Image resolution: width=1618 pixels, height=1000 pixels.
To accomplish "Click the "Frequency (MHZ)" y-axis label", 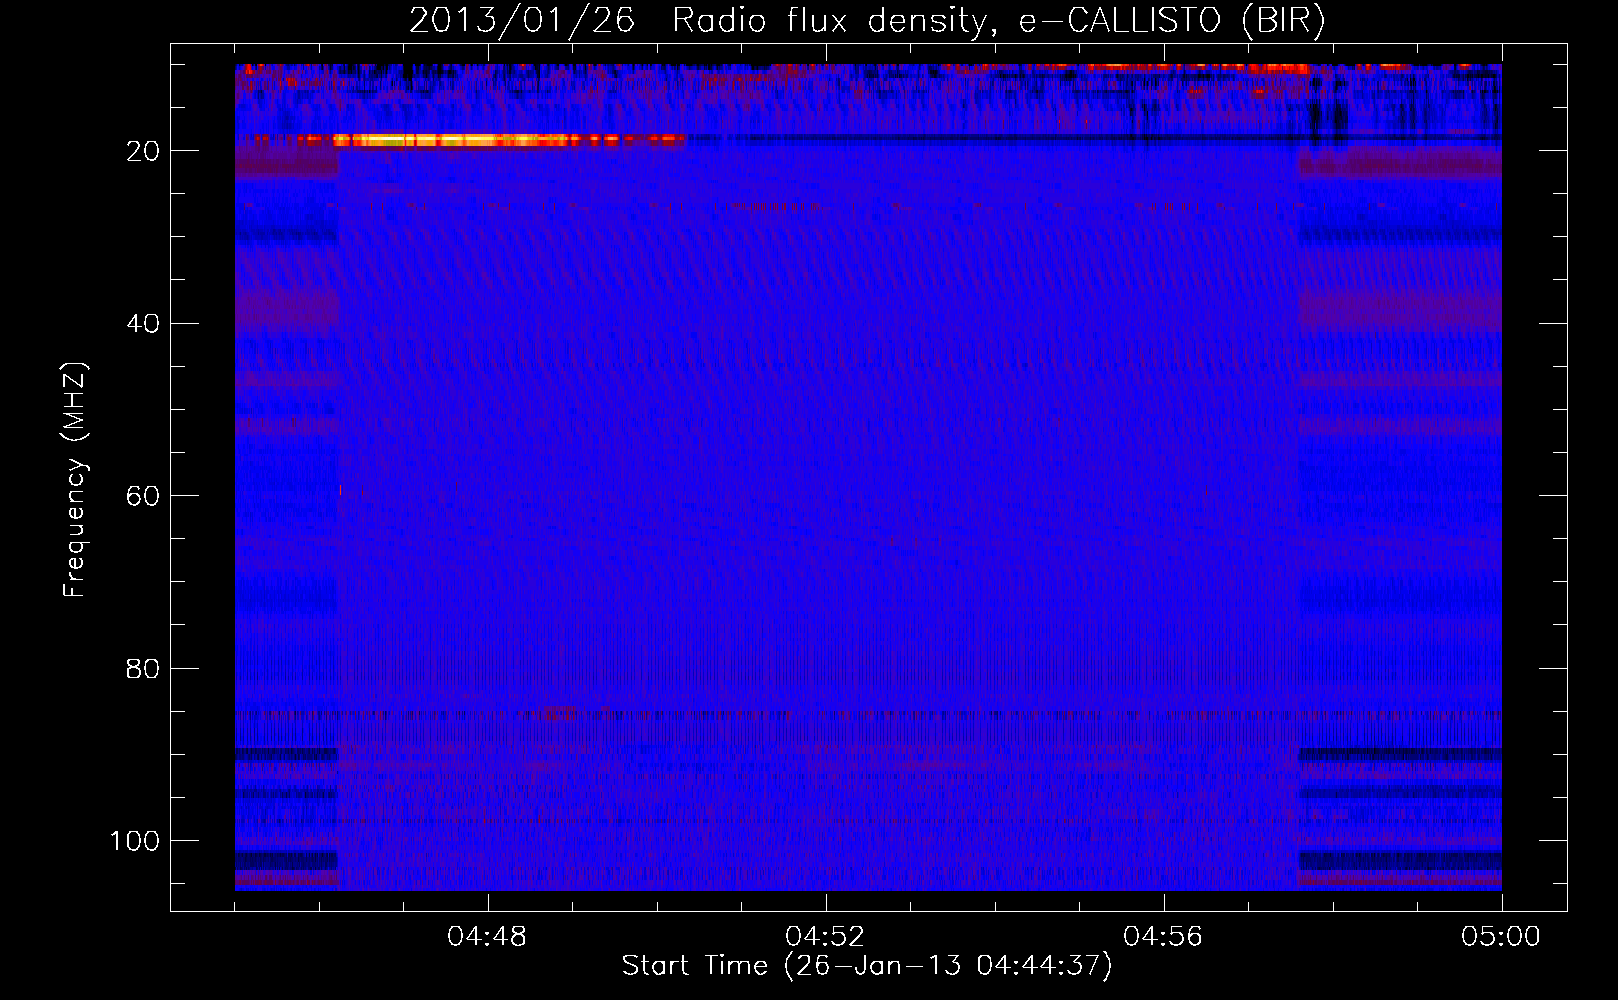I will pyautogui.click(x=75, y=480).
